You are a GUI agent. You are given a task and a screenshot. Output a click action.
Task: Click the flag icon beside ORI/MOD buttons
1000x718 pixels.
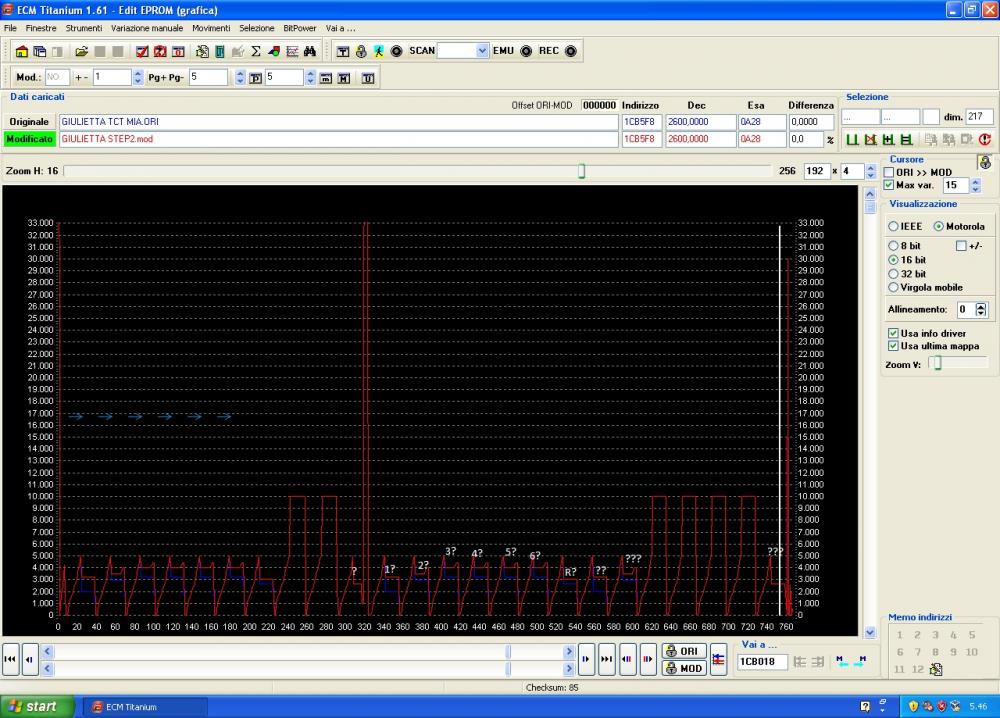tap(718, 660)
